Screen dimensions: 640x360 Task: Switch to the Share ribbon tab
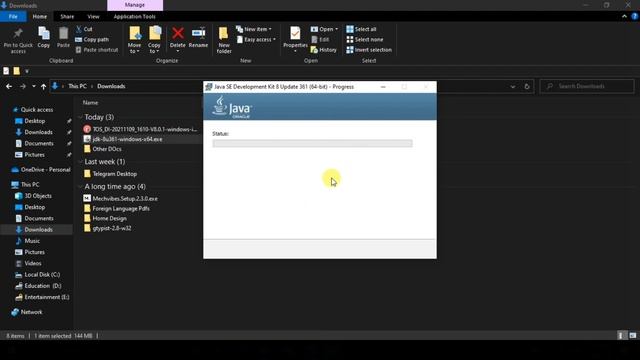pyautogui.click(x=67, y=16)
